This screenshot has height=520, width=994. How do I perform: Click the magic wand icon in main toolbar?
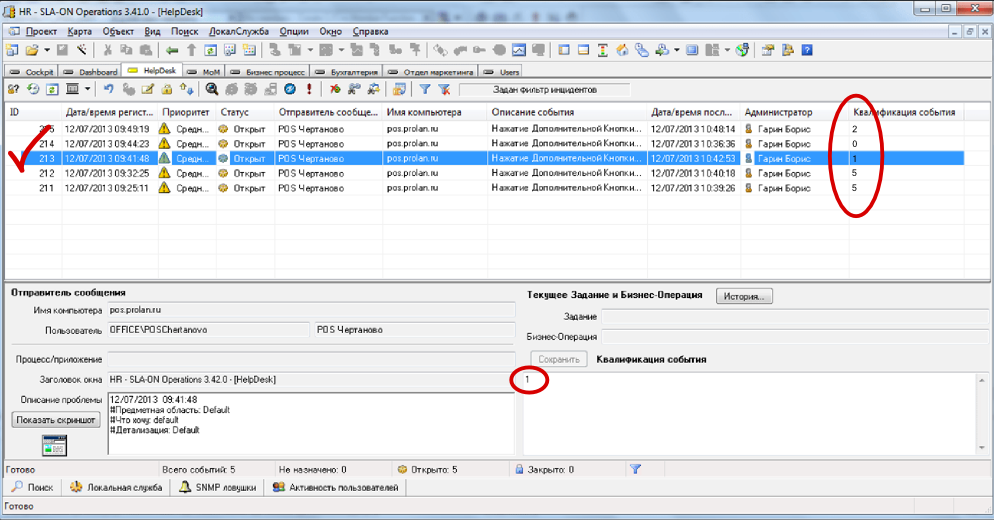82,50
